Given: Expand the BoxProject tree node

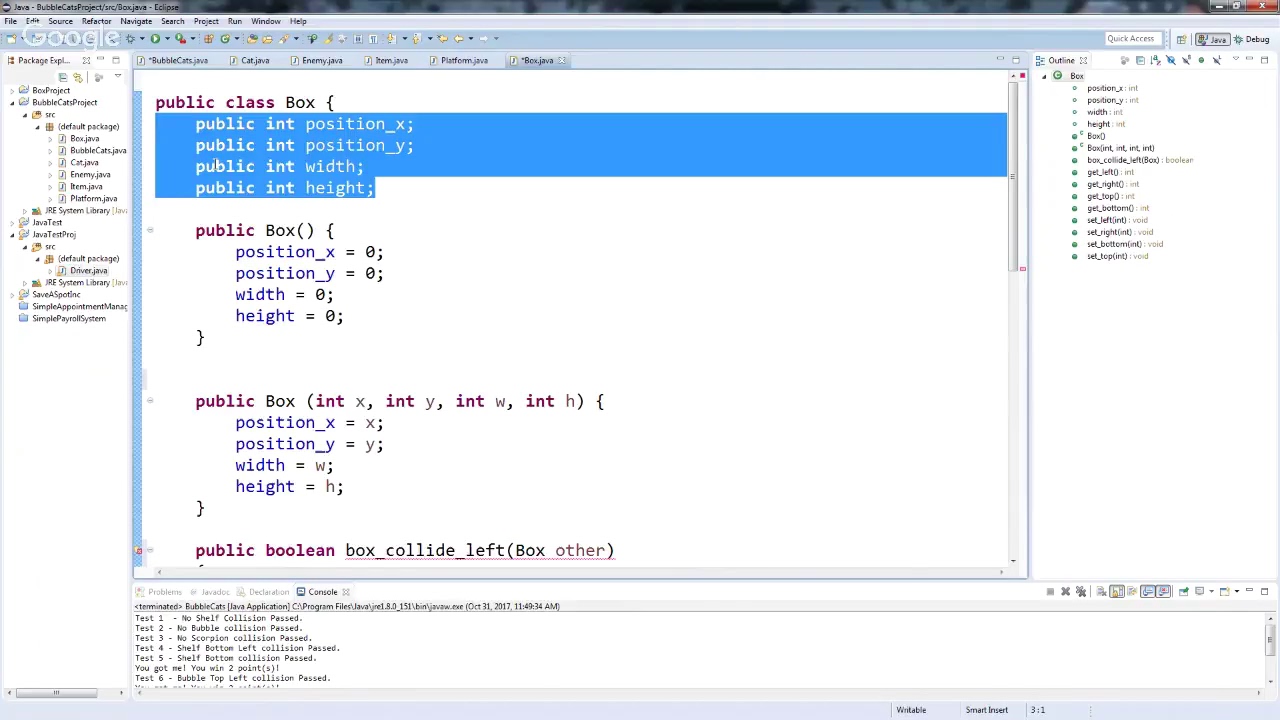Looking at the screenshot, I should [12, 90].
